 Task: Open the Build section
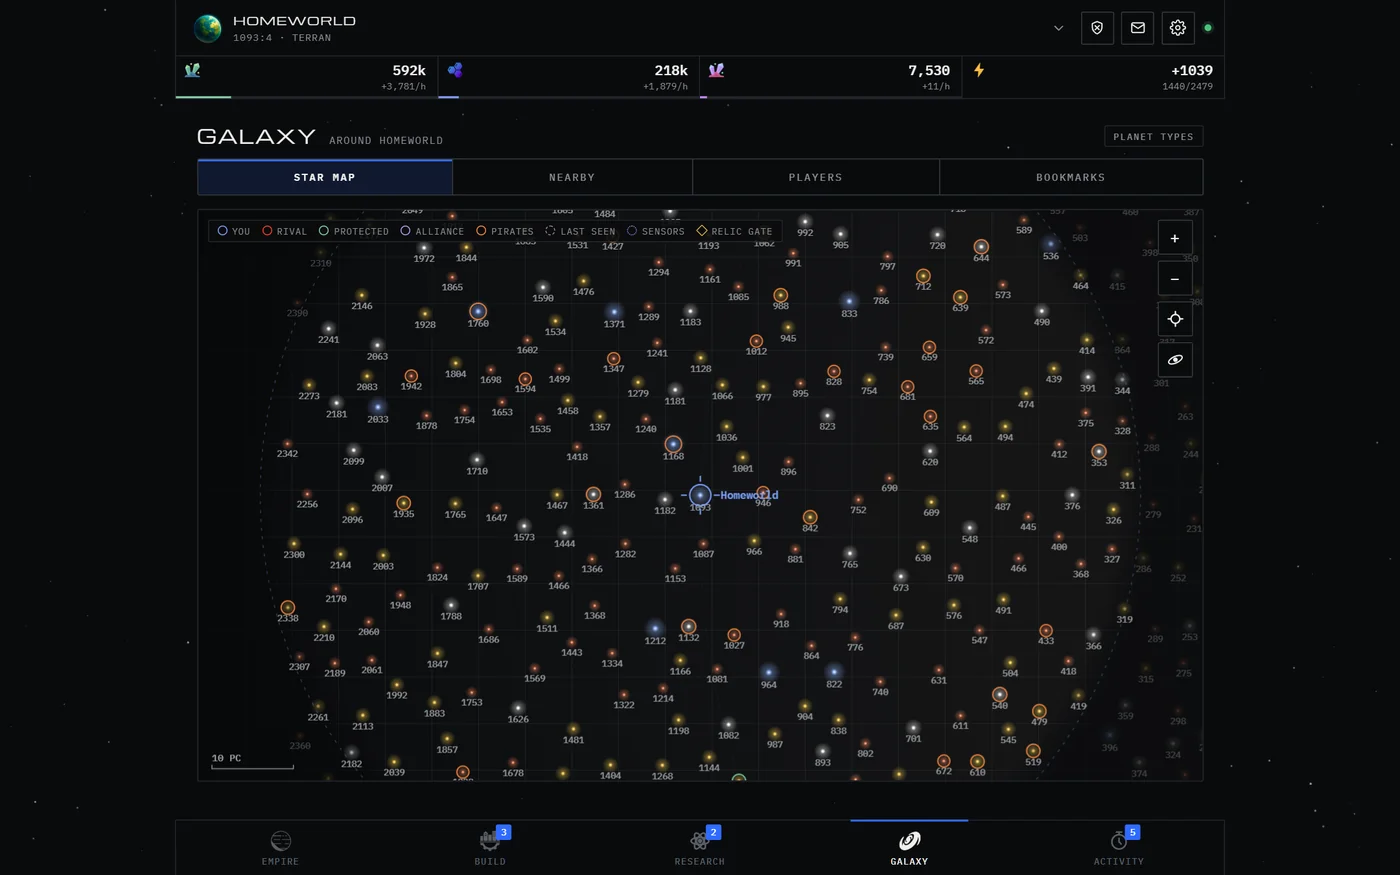pyautogui.click(x=490, y=847)
